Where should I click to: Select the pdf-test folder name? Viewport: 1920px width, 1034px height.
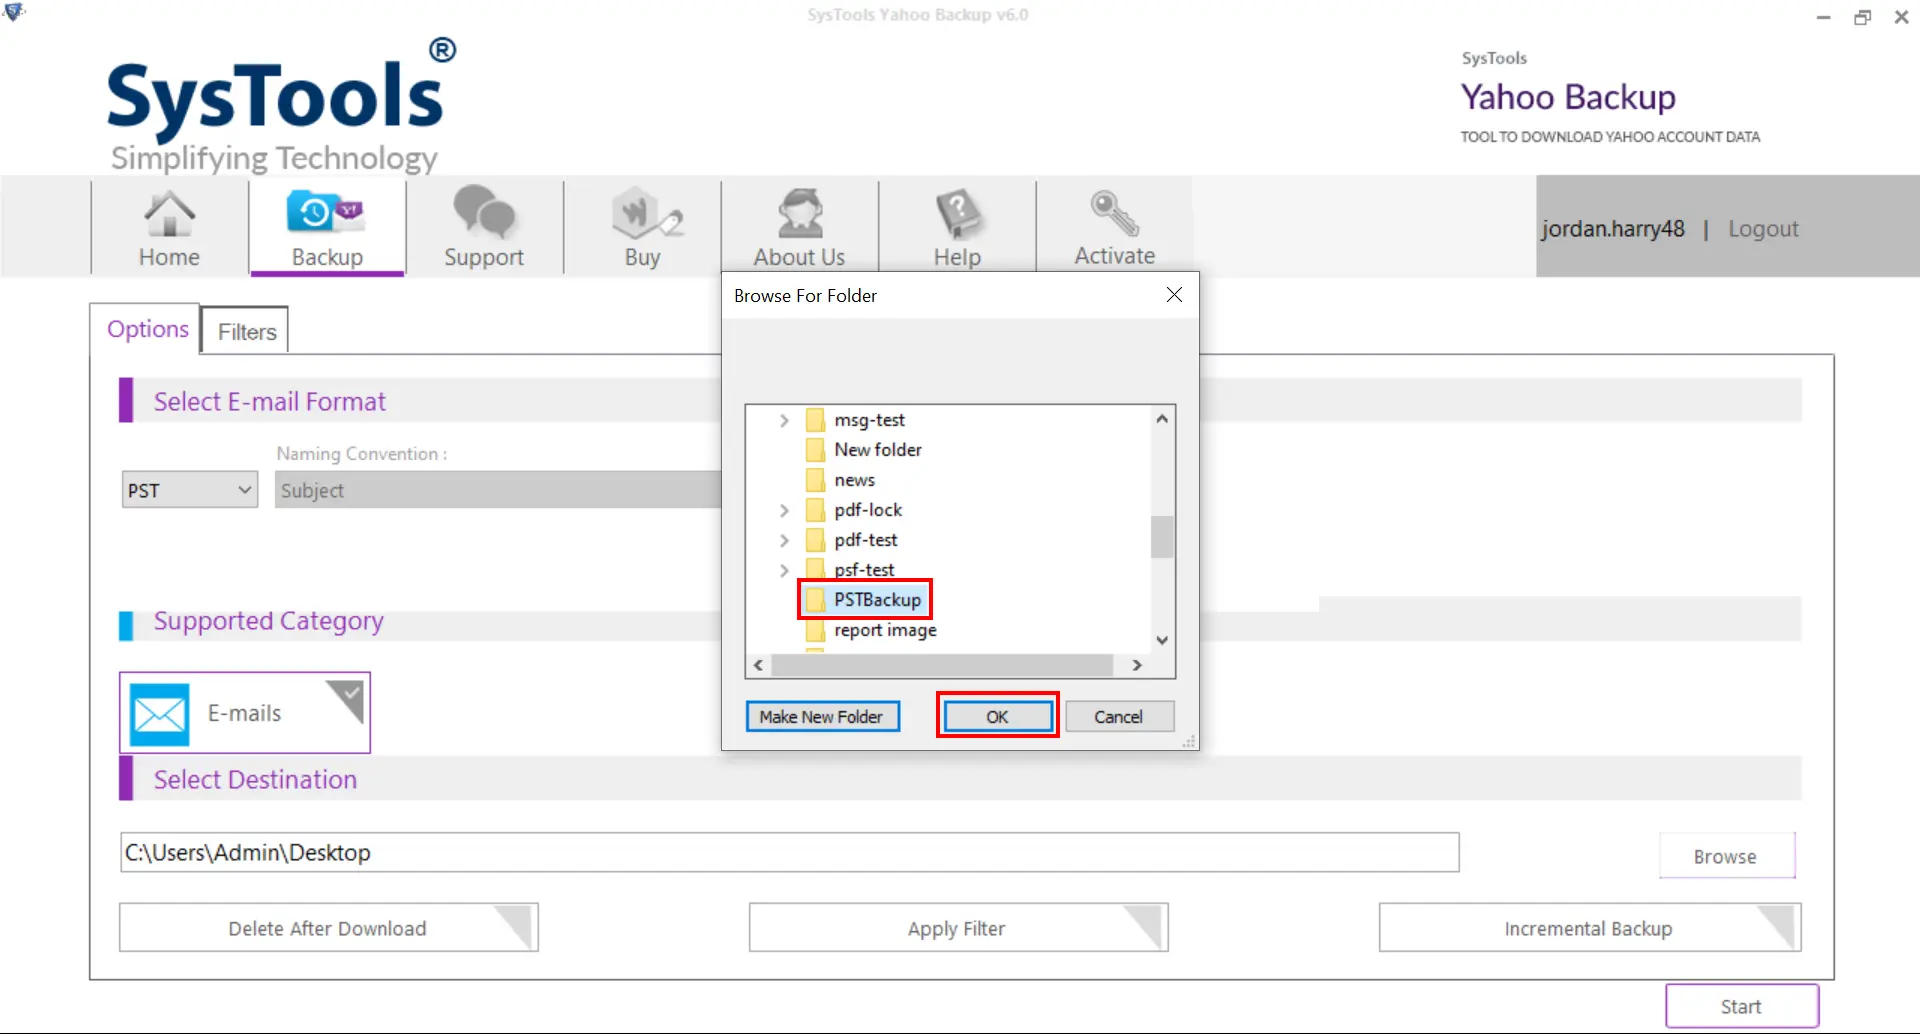(866, 540)
